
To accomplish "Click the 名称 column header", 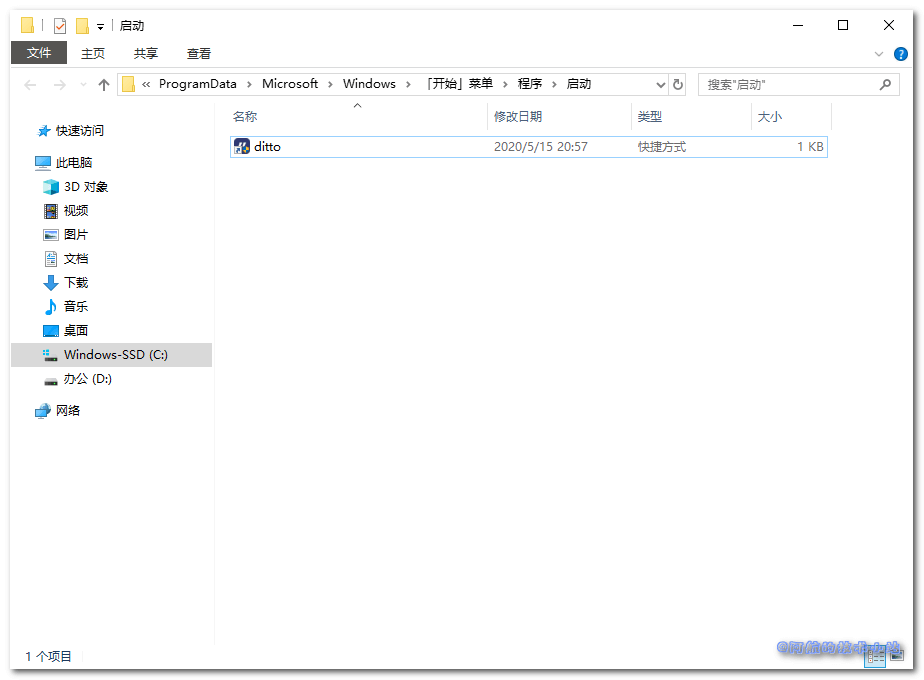I will (x=245, y=117).
